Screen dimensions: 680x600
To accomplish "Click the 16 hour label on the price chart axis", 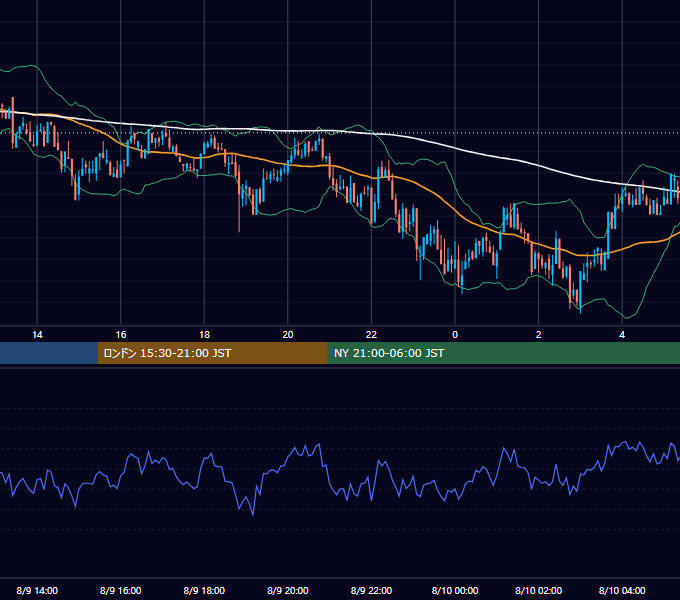I will (x=121, y=335).
